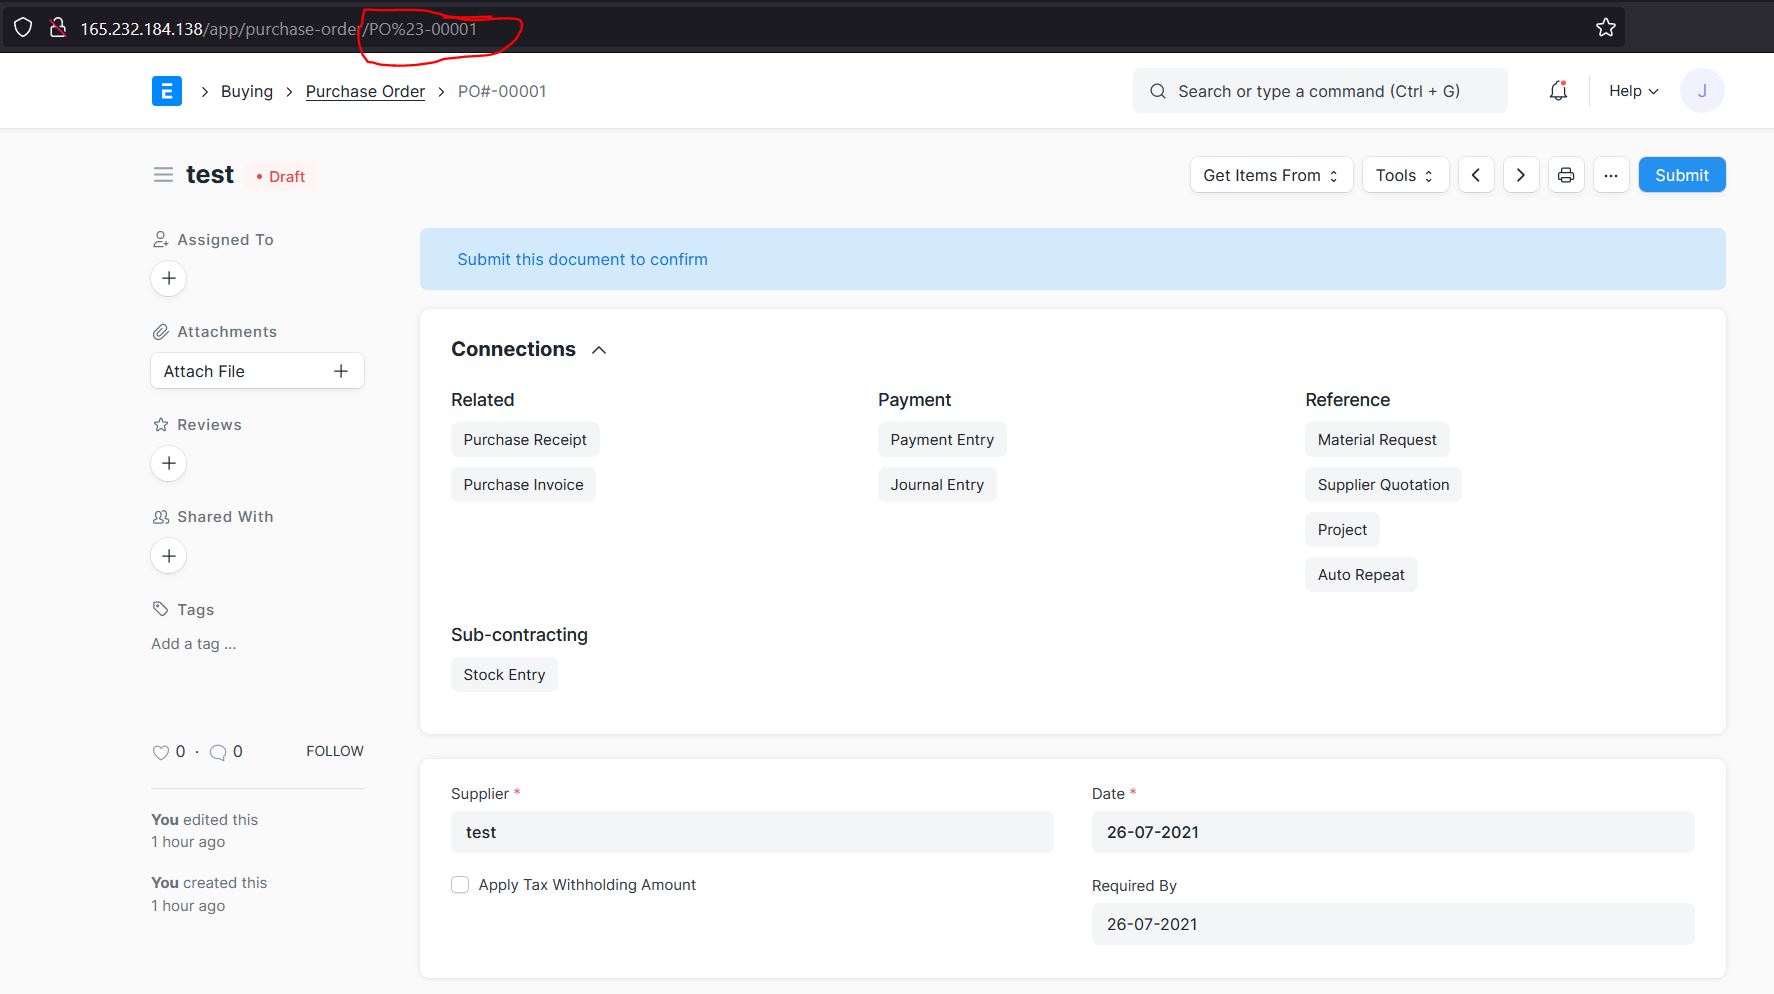The height and width of the screenshot is (994, 1774).
Task: Navigate to the next purchase order
Action: tap(1521, 174)
